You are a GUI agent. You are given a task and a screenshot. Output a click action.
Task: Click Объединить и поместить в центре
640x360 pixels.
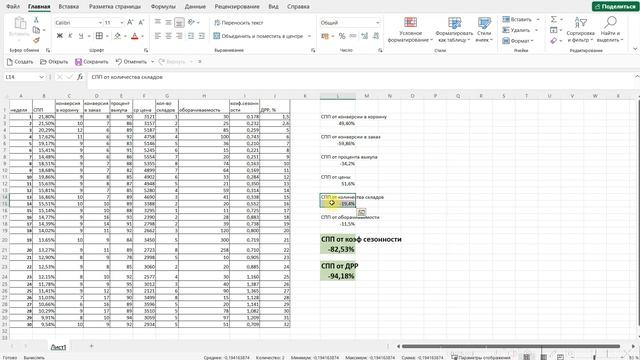[x=258, y=36]
